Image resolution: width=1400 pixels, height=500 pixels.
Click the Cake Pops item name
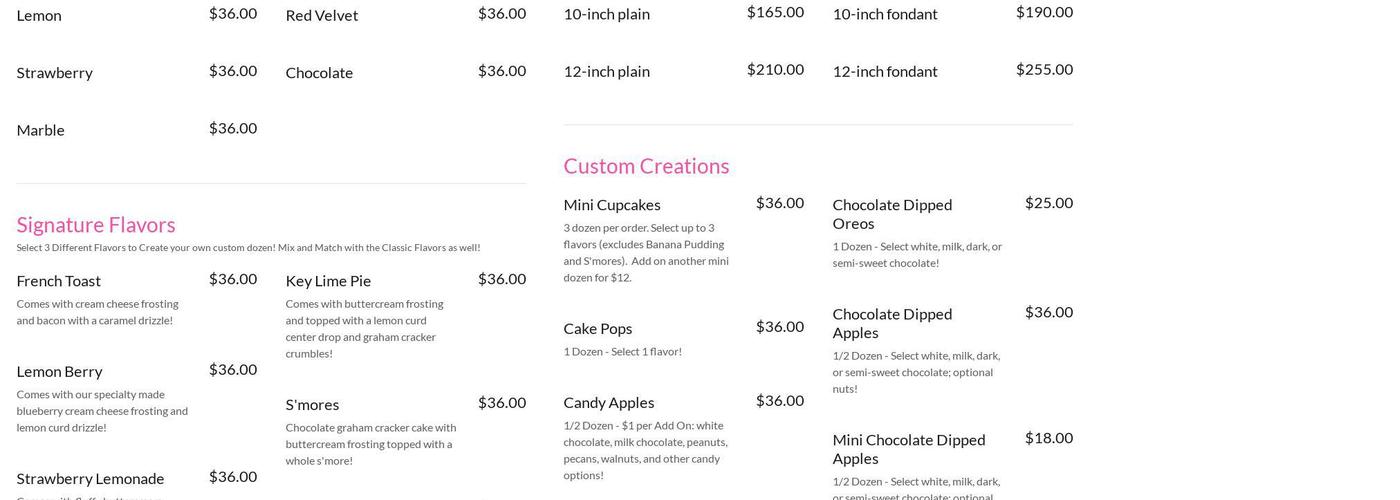pos(598,329)
